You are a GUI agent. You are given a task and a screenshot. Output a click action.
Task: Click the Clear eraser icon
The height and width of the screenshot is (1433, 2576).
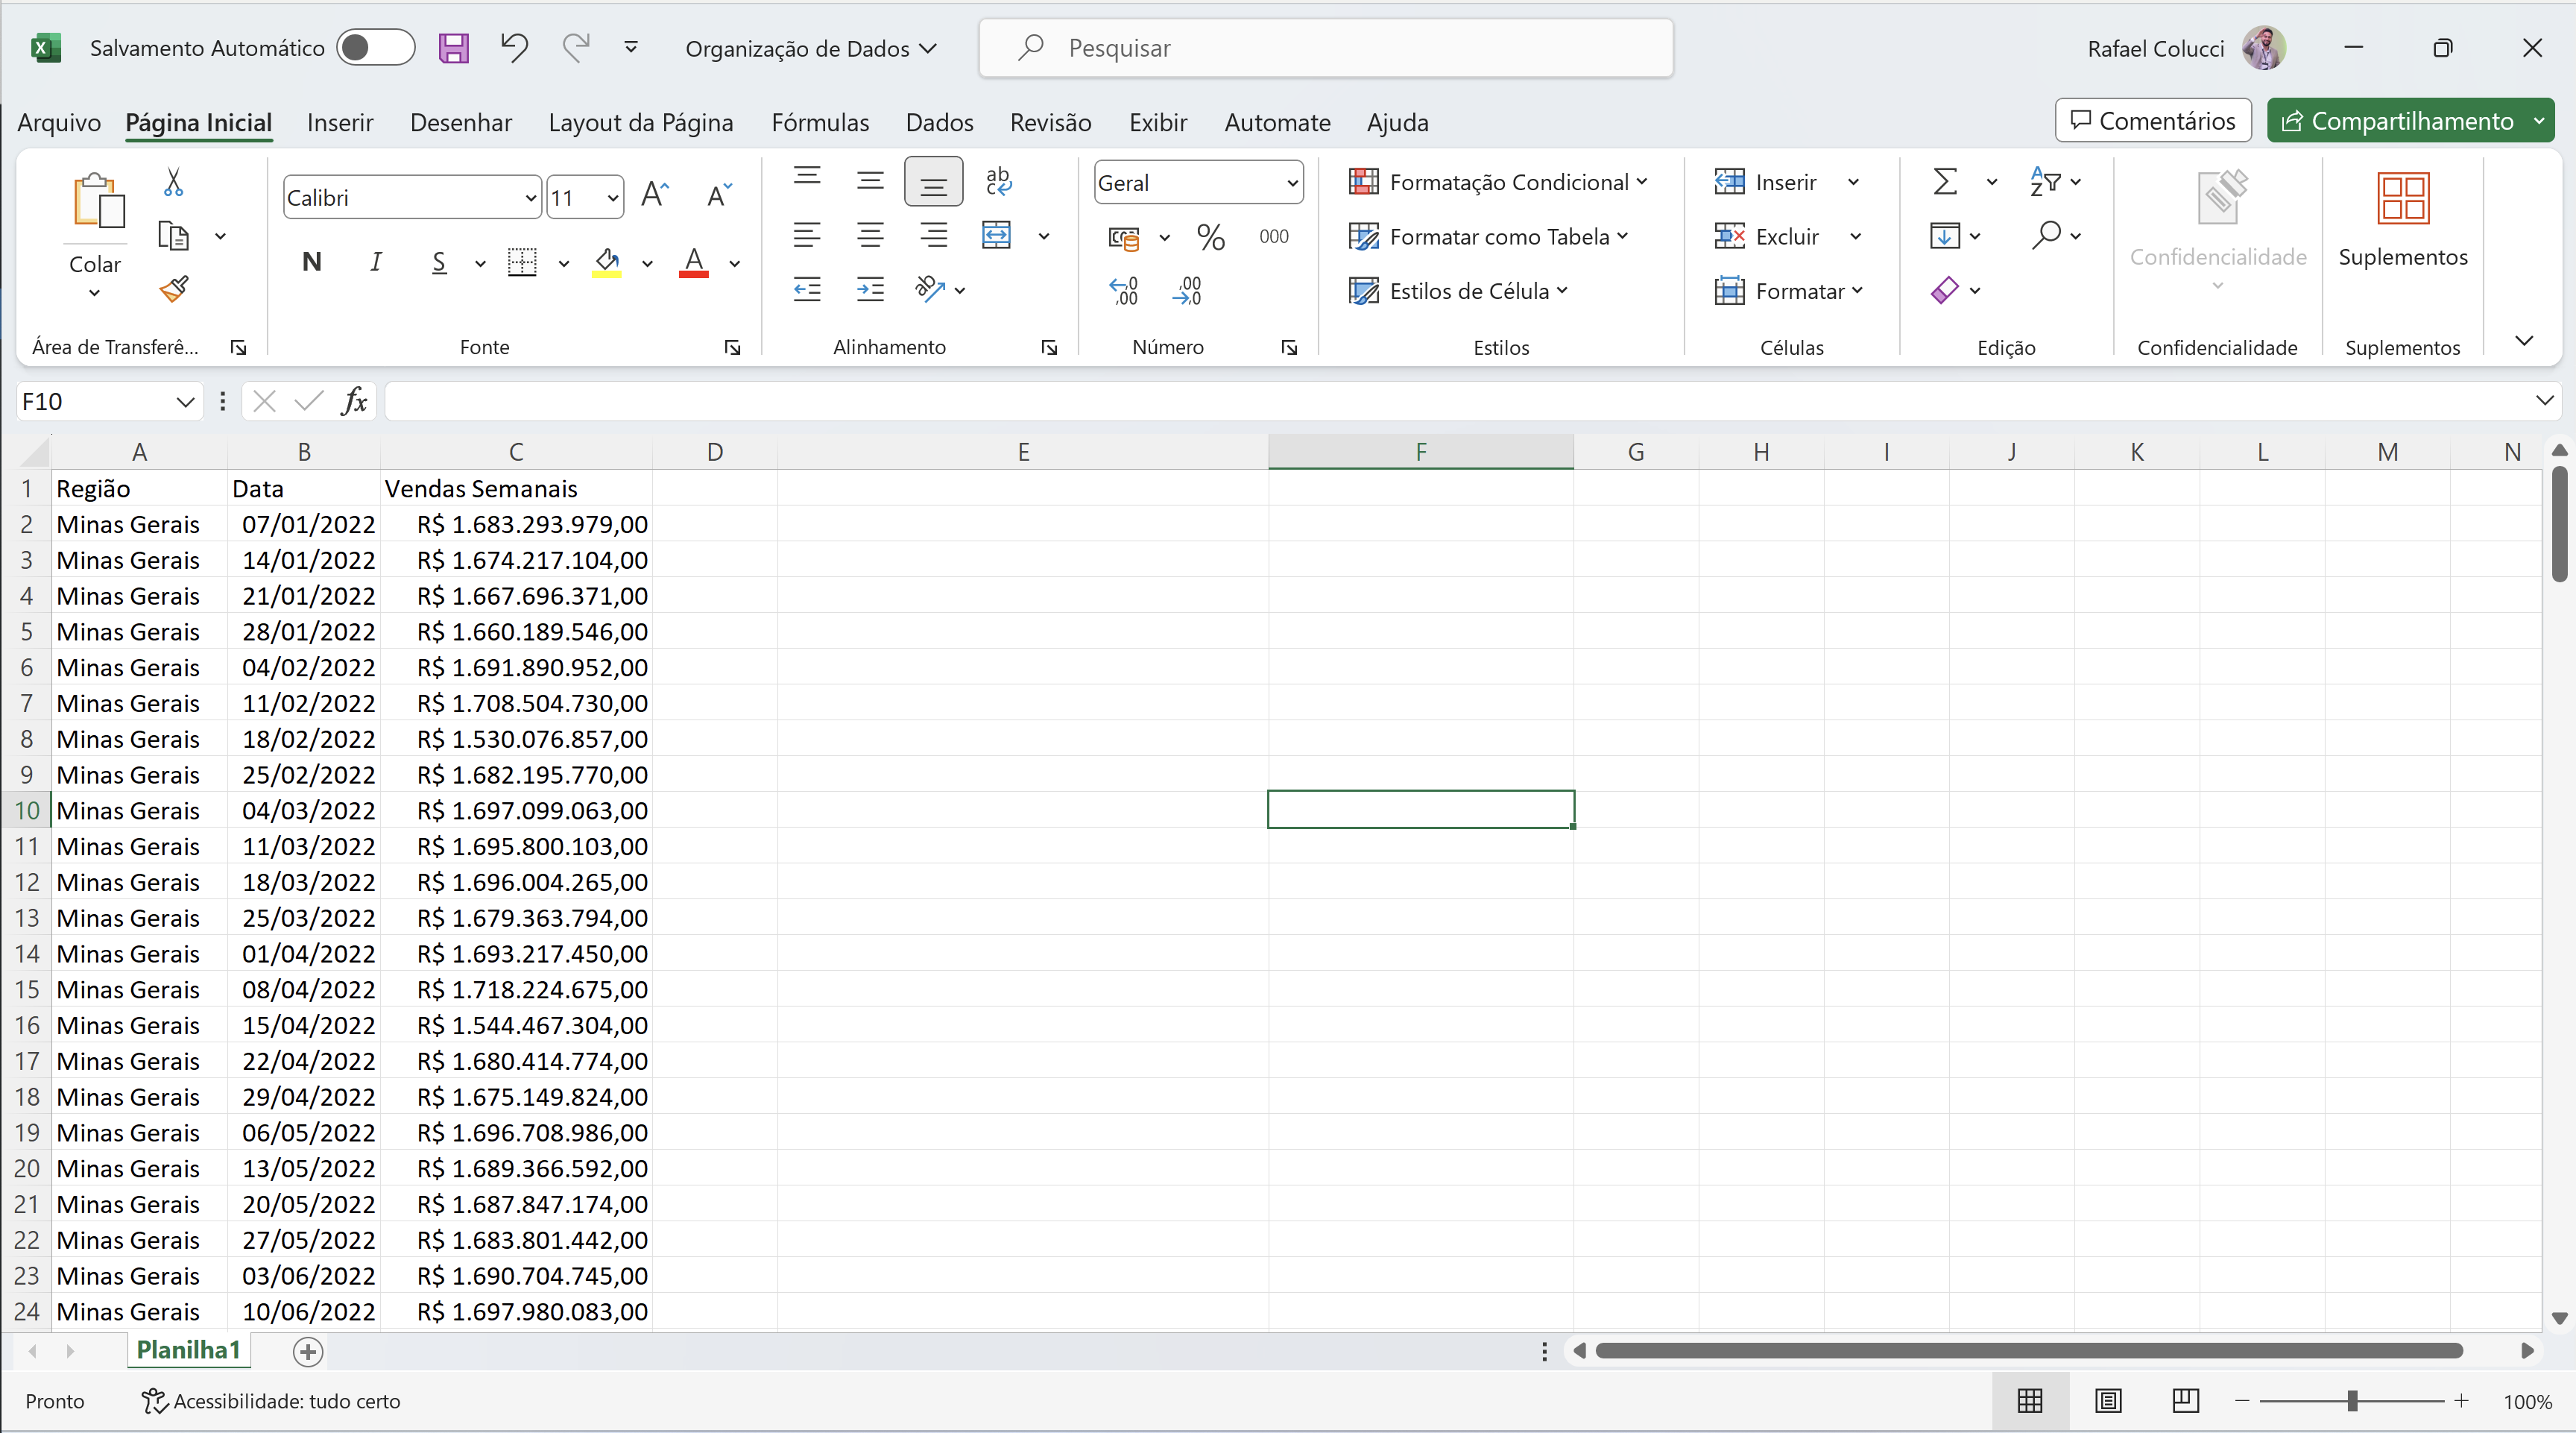(1944, 290)
